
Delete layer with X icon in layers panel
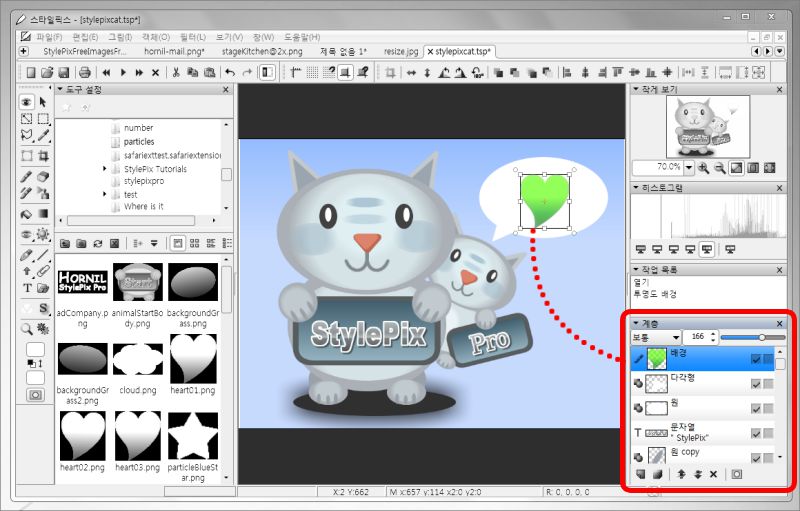tap(713, 474)
